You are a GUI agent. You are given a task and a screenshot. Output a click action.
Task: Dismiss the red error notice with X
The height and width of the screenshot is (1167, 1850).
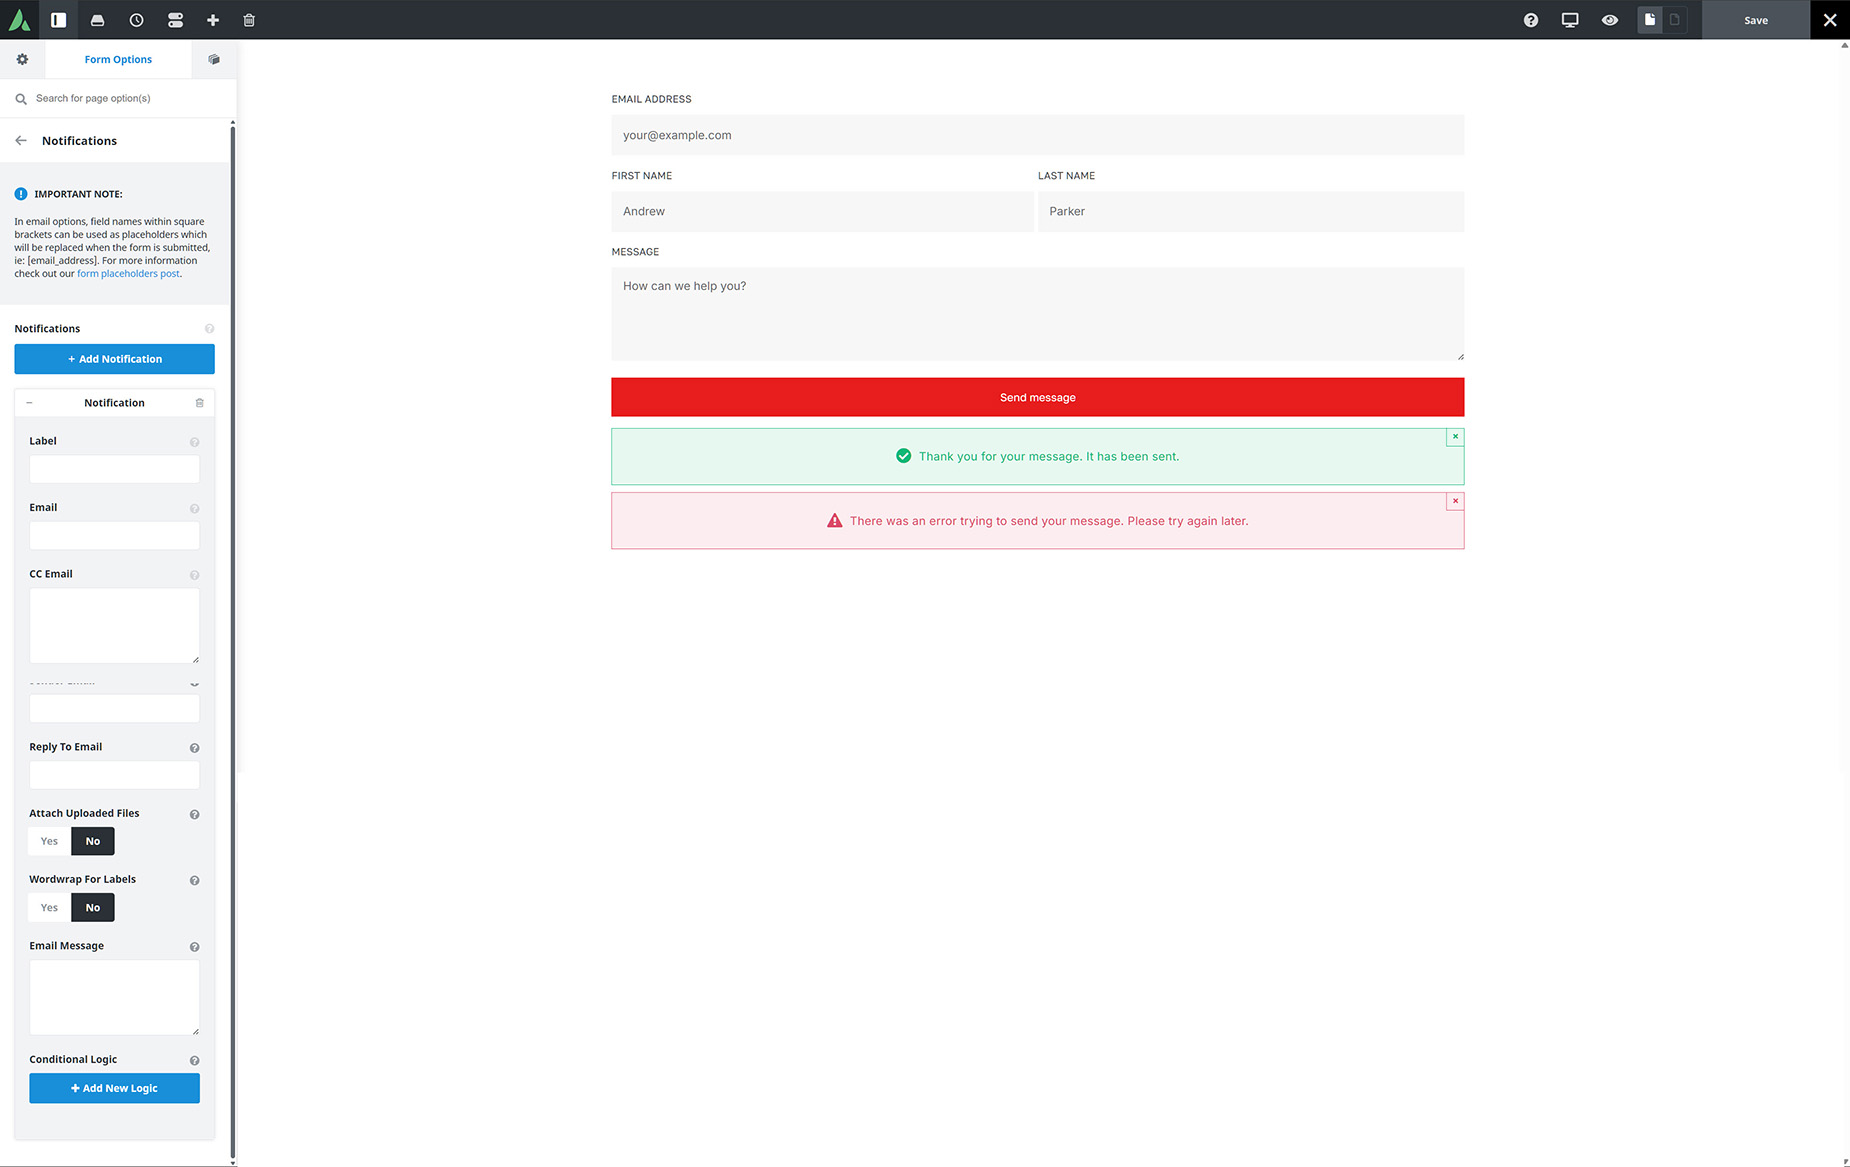click(x=1455, y=501)
